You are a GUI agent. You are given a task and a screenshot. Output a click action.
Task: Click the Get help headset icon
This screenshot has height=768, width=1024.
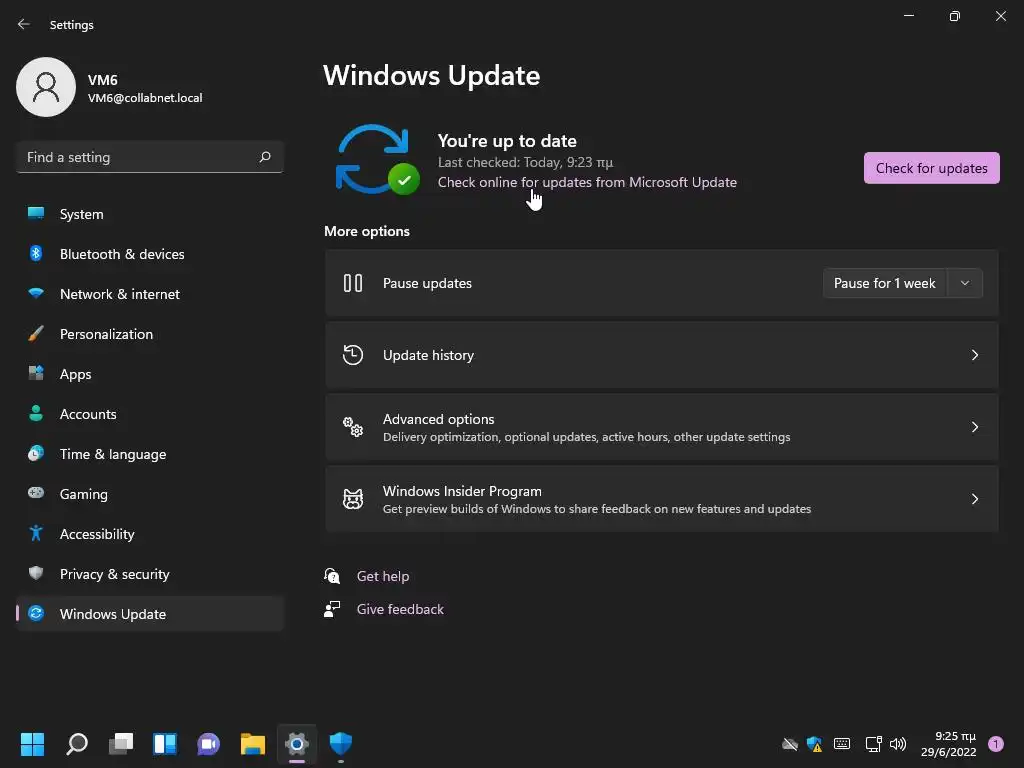tap(332, 575)
